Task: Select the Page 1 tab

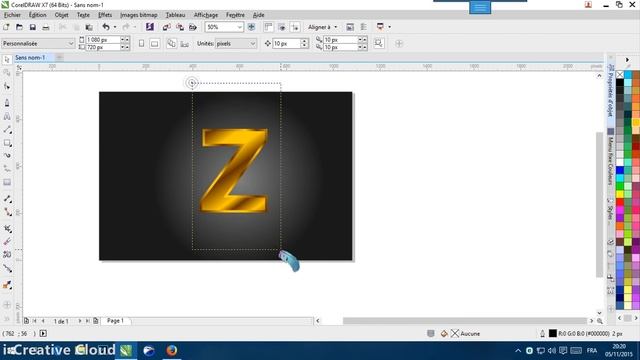Action: [116, 321]
